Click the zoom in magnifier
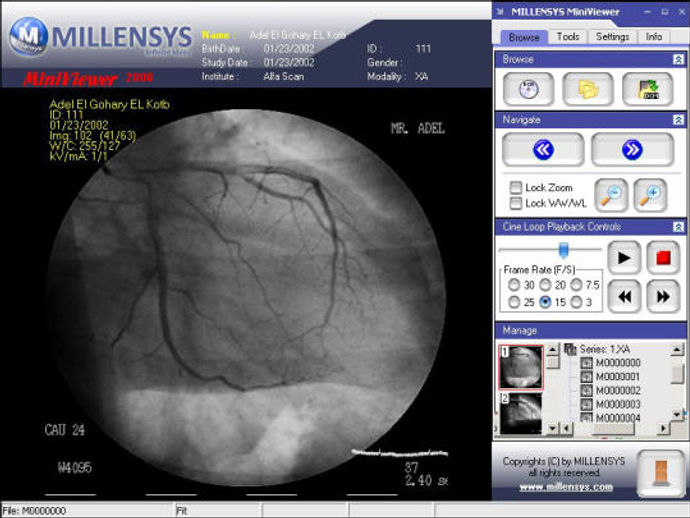Screen dimensions: 690x518 click(x=650, y=195)
